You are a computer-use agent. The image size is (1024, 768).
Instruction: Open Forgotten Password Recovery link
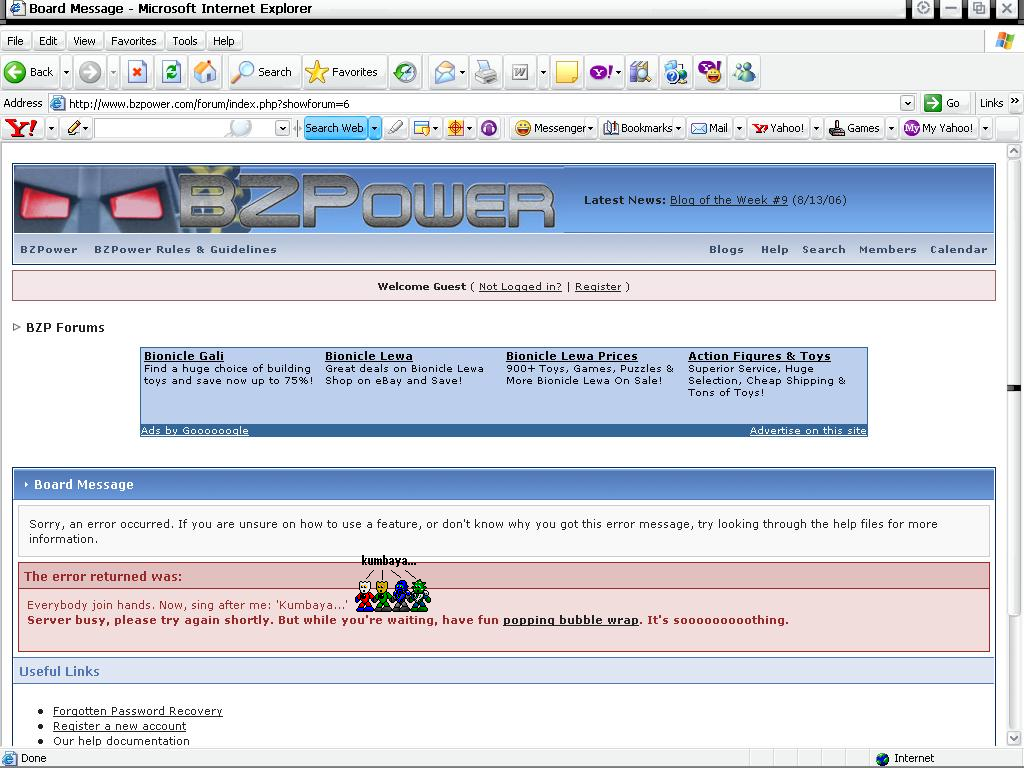point(138,711)
